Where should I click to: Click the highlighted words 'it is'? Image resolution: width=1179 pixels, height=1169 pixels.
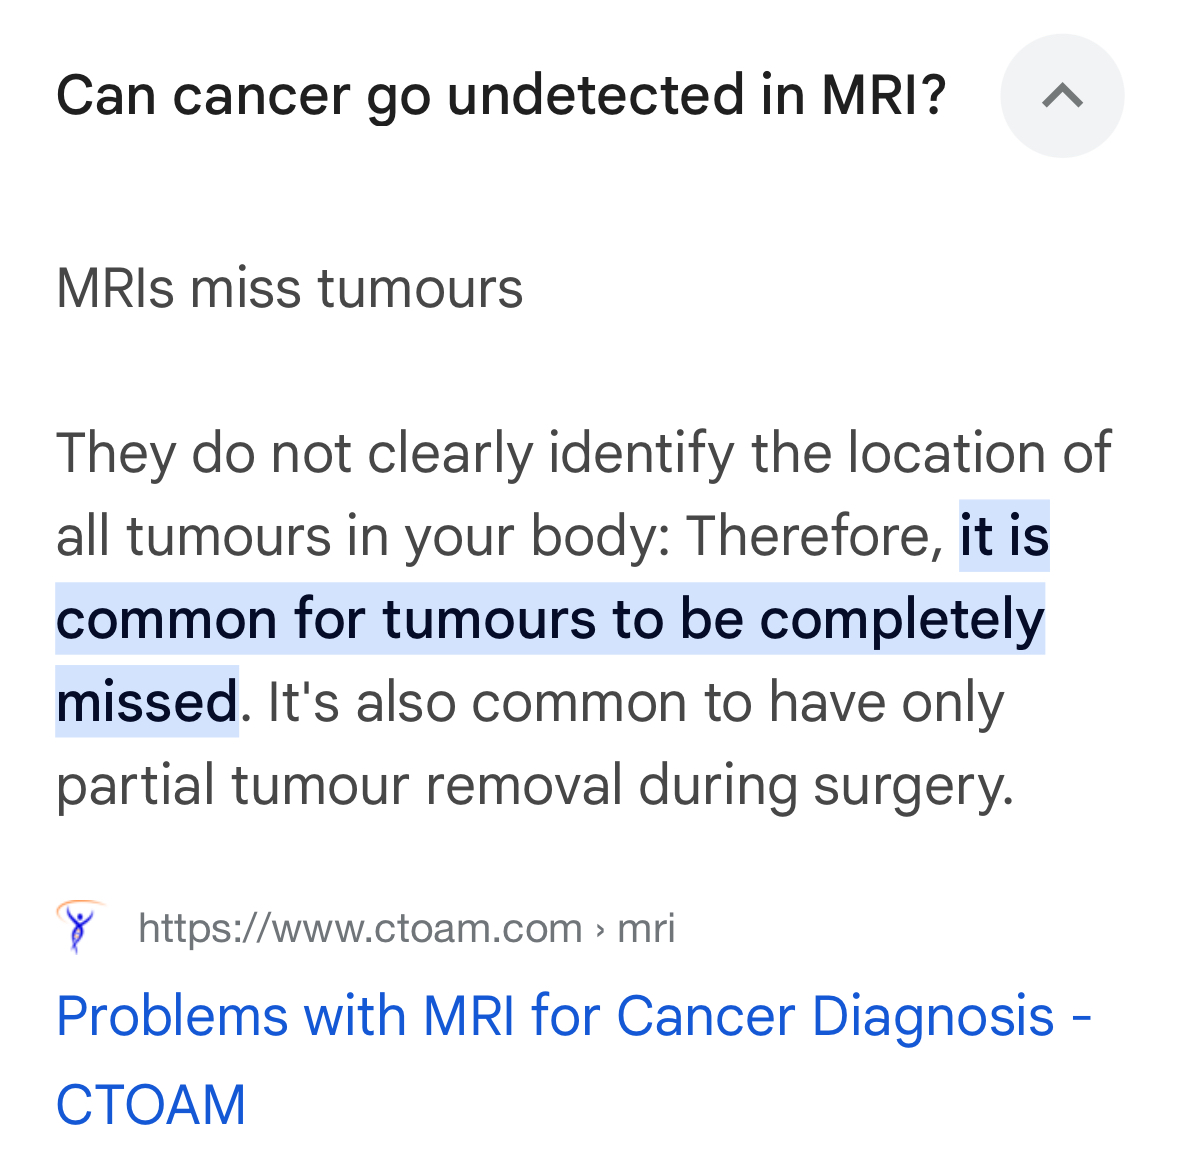pos(1004,536)
